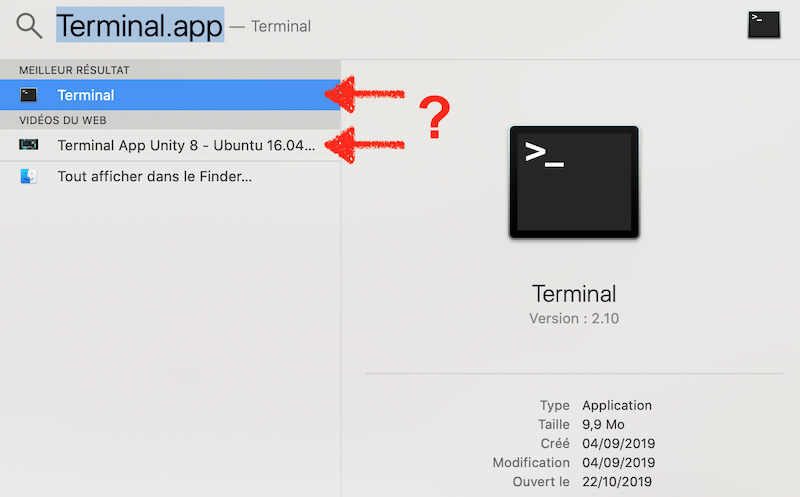Click the large Terminal preview icon
Image resolution: width=800 pixels, height=497 pixels.
tap(573, 181)
